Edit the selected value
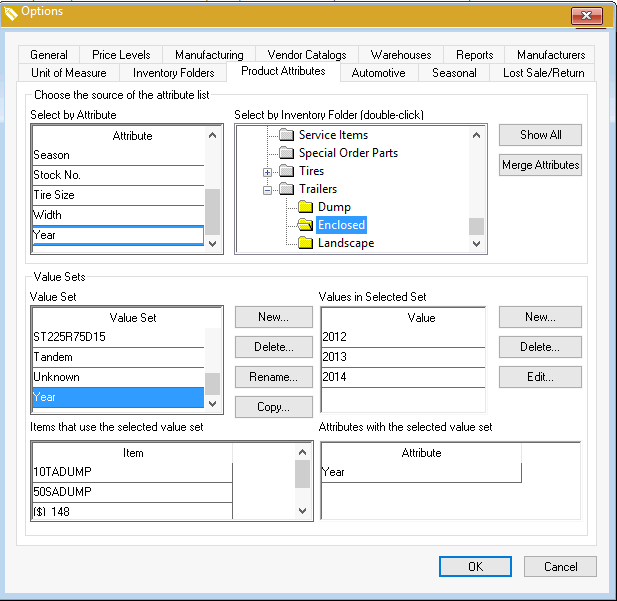 click(x=540, y=377)
